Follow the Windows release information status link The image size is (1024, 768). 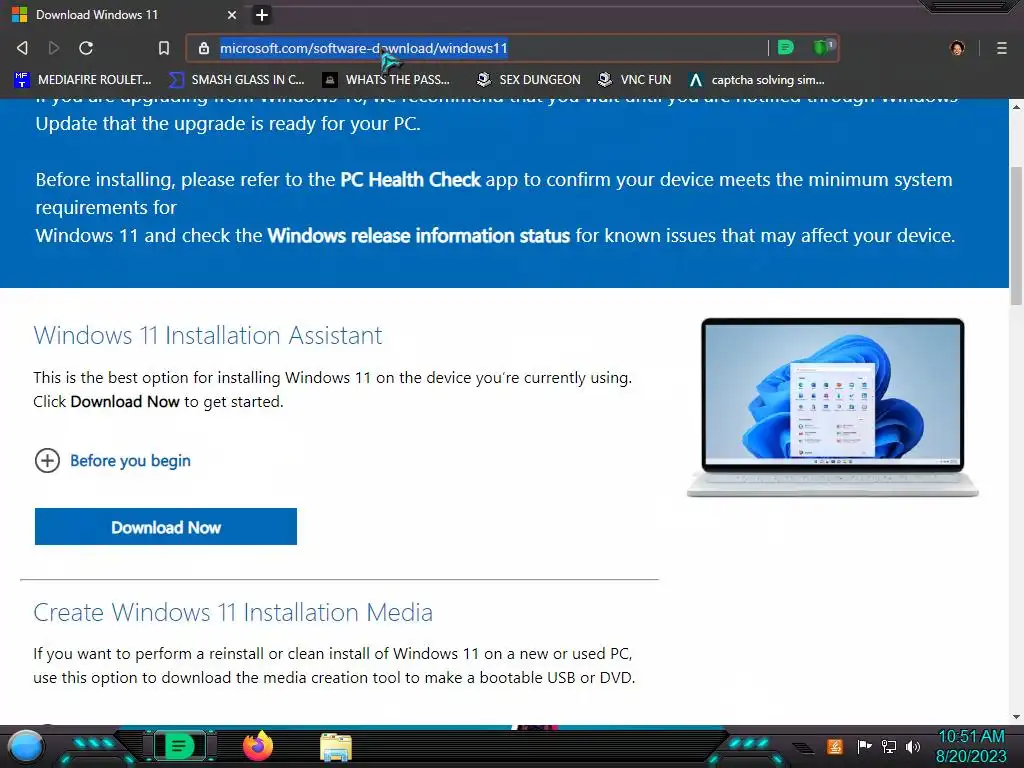419,236
